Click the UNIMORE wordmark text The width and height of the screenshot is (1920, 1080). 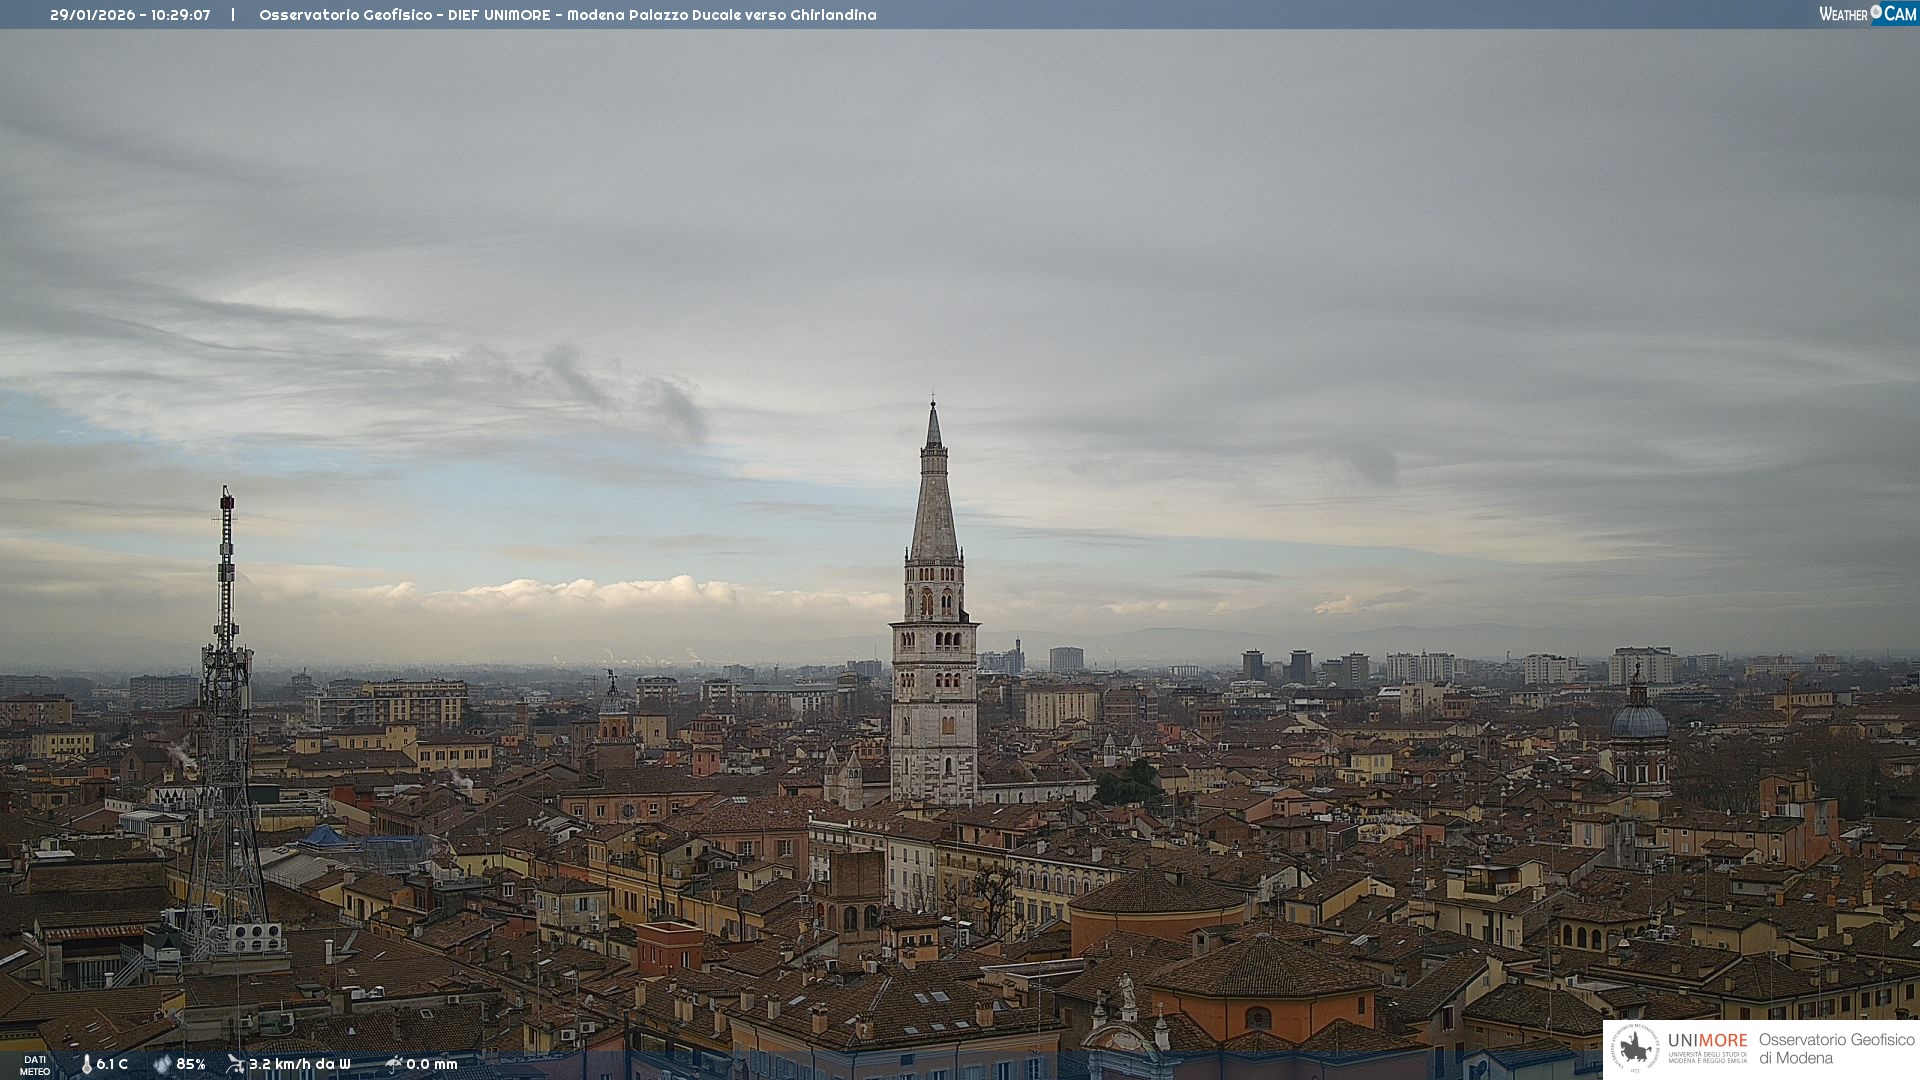point(1707,1040)
